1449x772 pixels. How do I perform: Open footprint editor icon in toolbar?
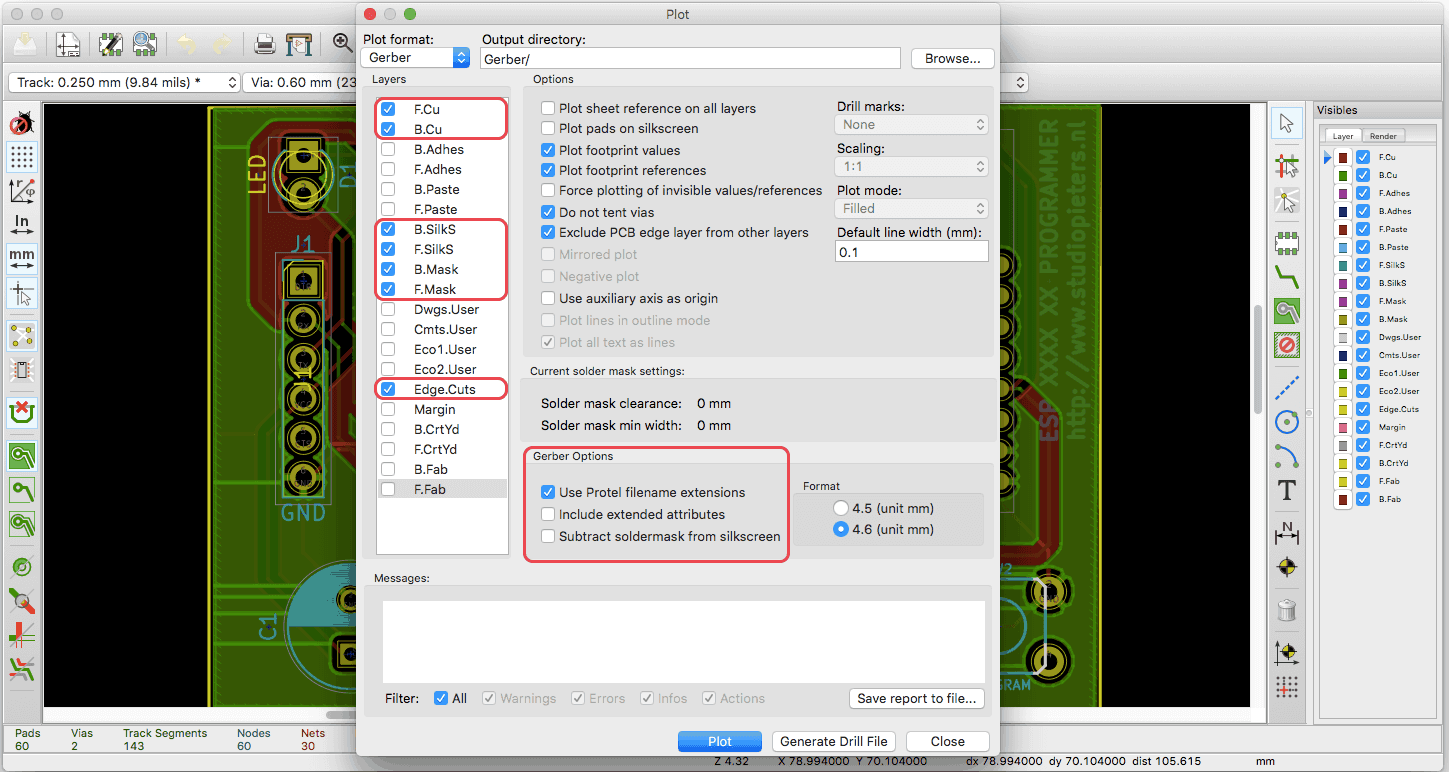(x=110, y=44)
